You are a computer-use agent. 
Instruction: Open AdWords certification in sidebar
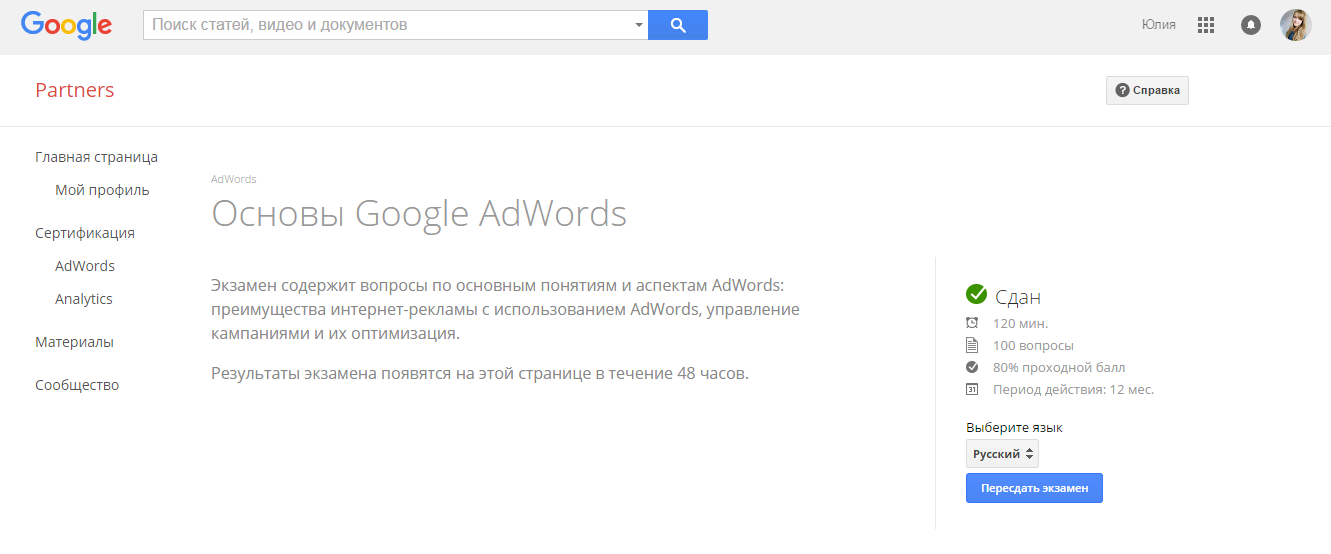pyautogui.click(x=85, y=266)
